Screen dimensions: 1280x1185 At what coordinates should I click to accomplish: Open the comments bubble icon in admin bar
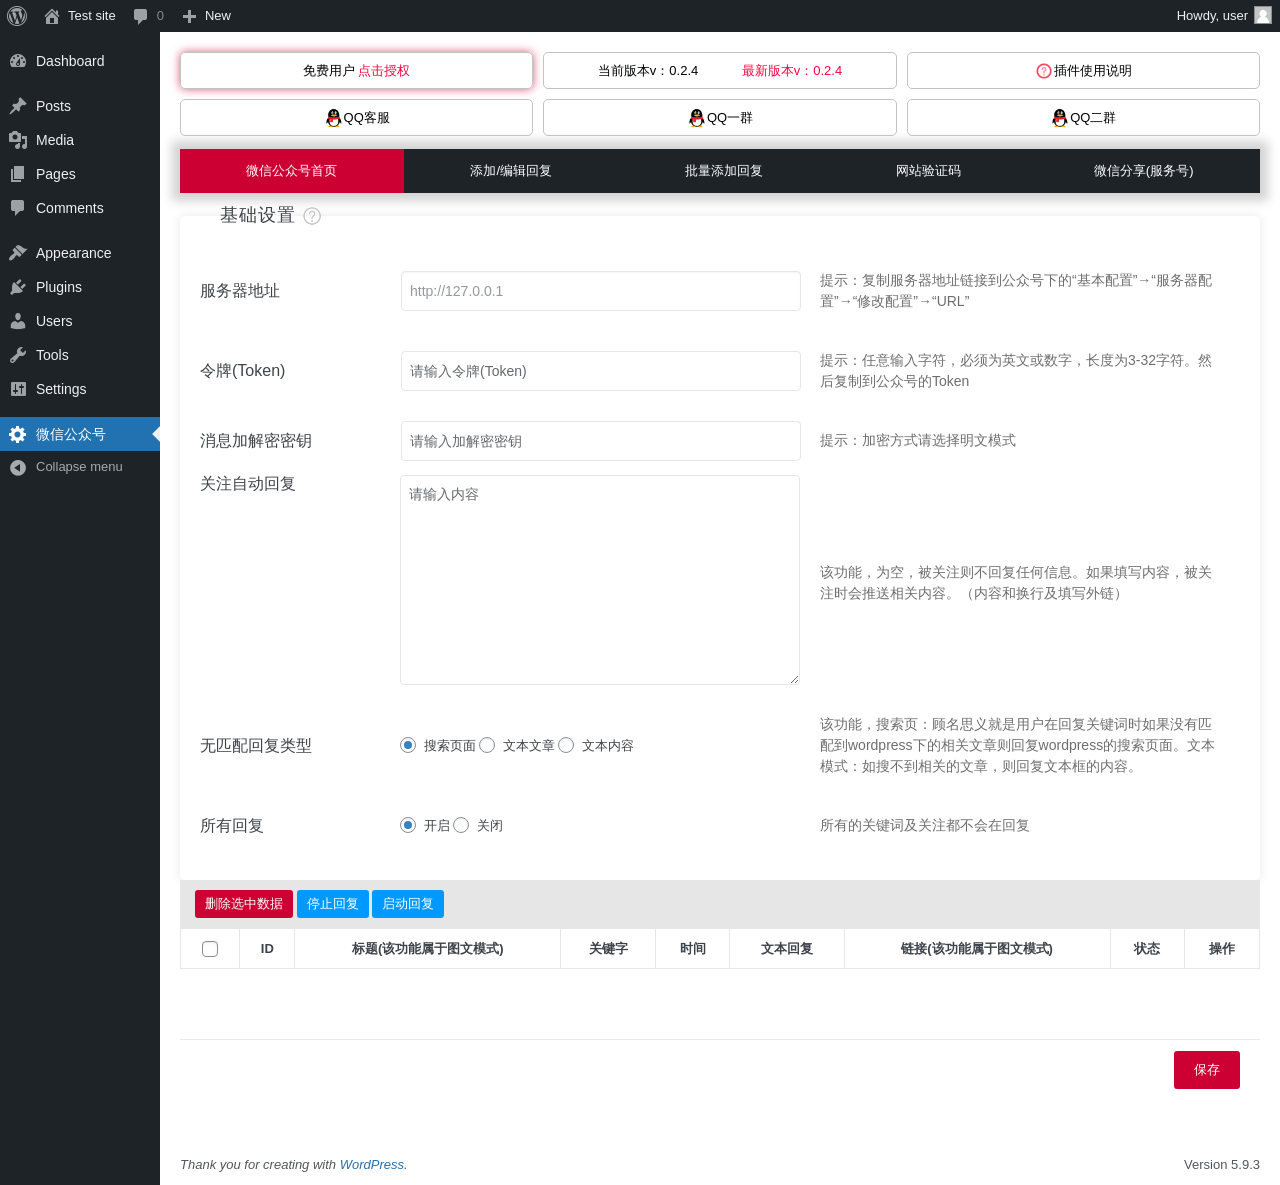click(140, 16)
